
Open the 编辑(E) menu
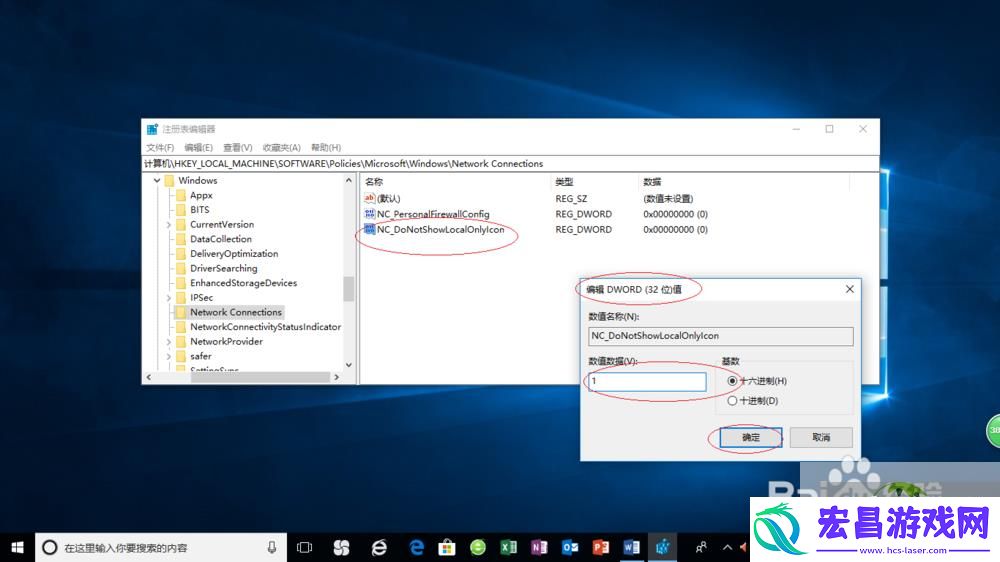198,147
